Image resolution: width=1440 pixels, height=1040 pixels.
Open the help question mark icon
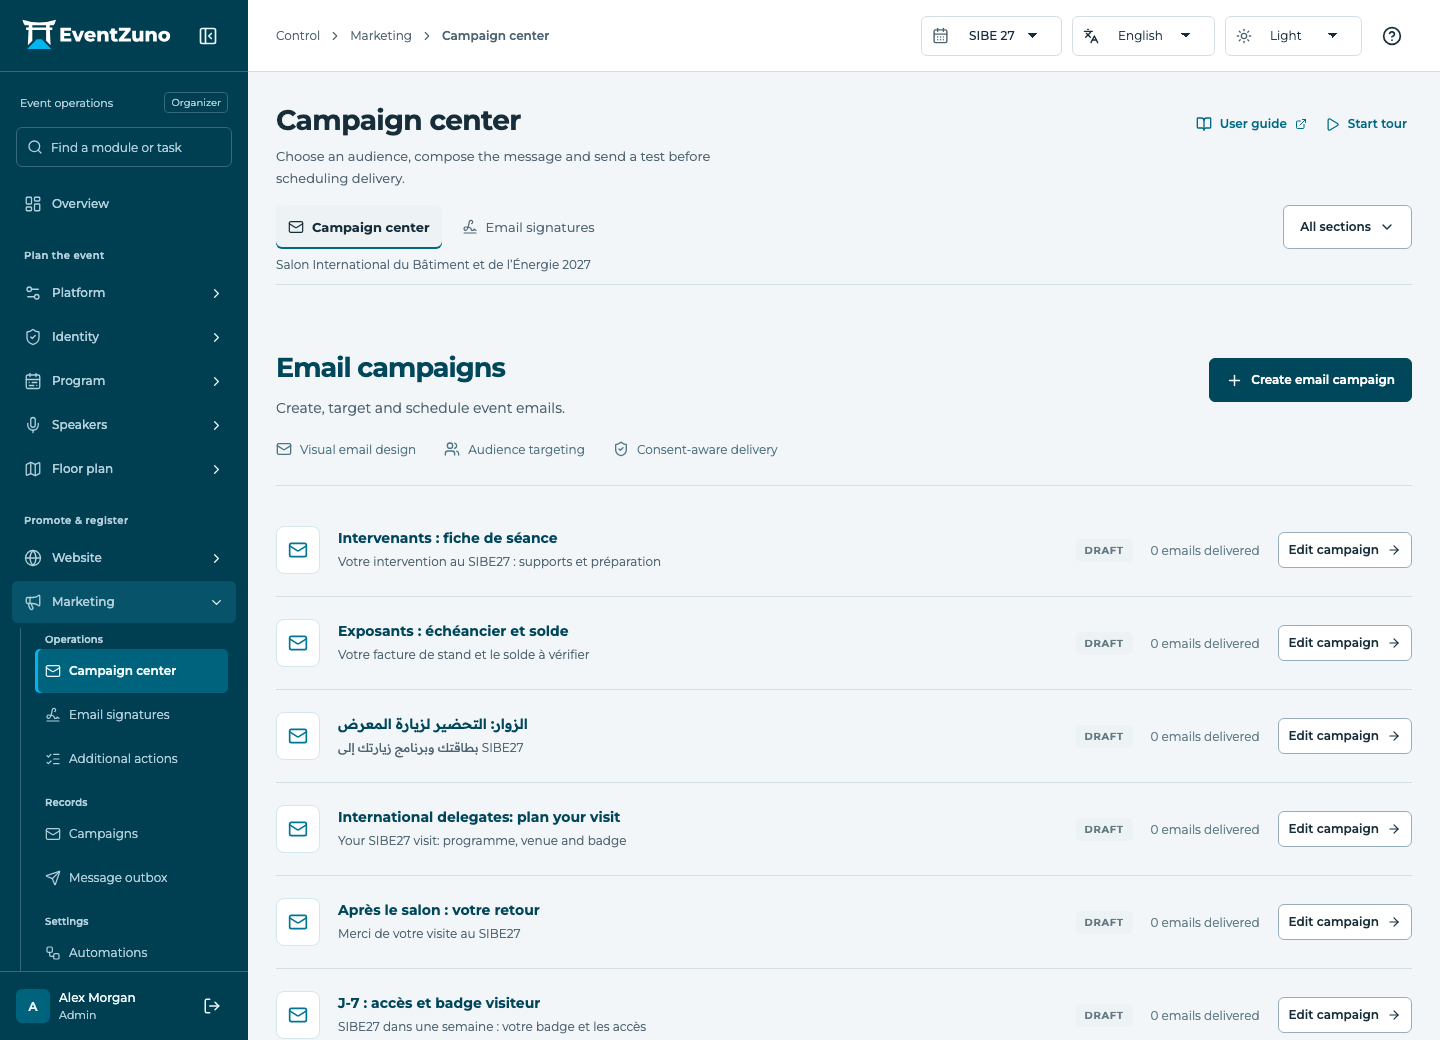click(x=1392, y=36)
